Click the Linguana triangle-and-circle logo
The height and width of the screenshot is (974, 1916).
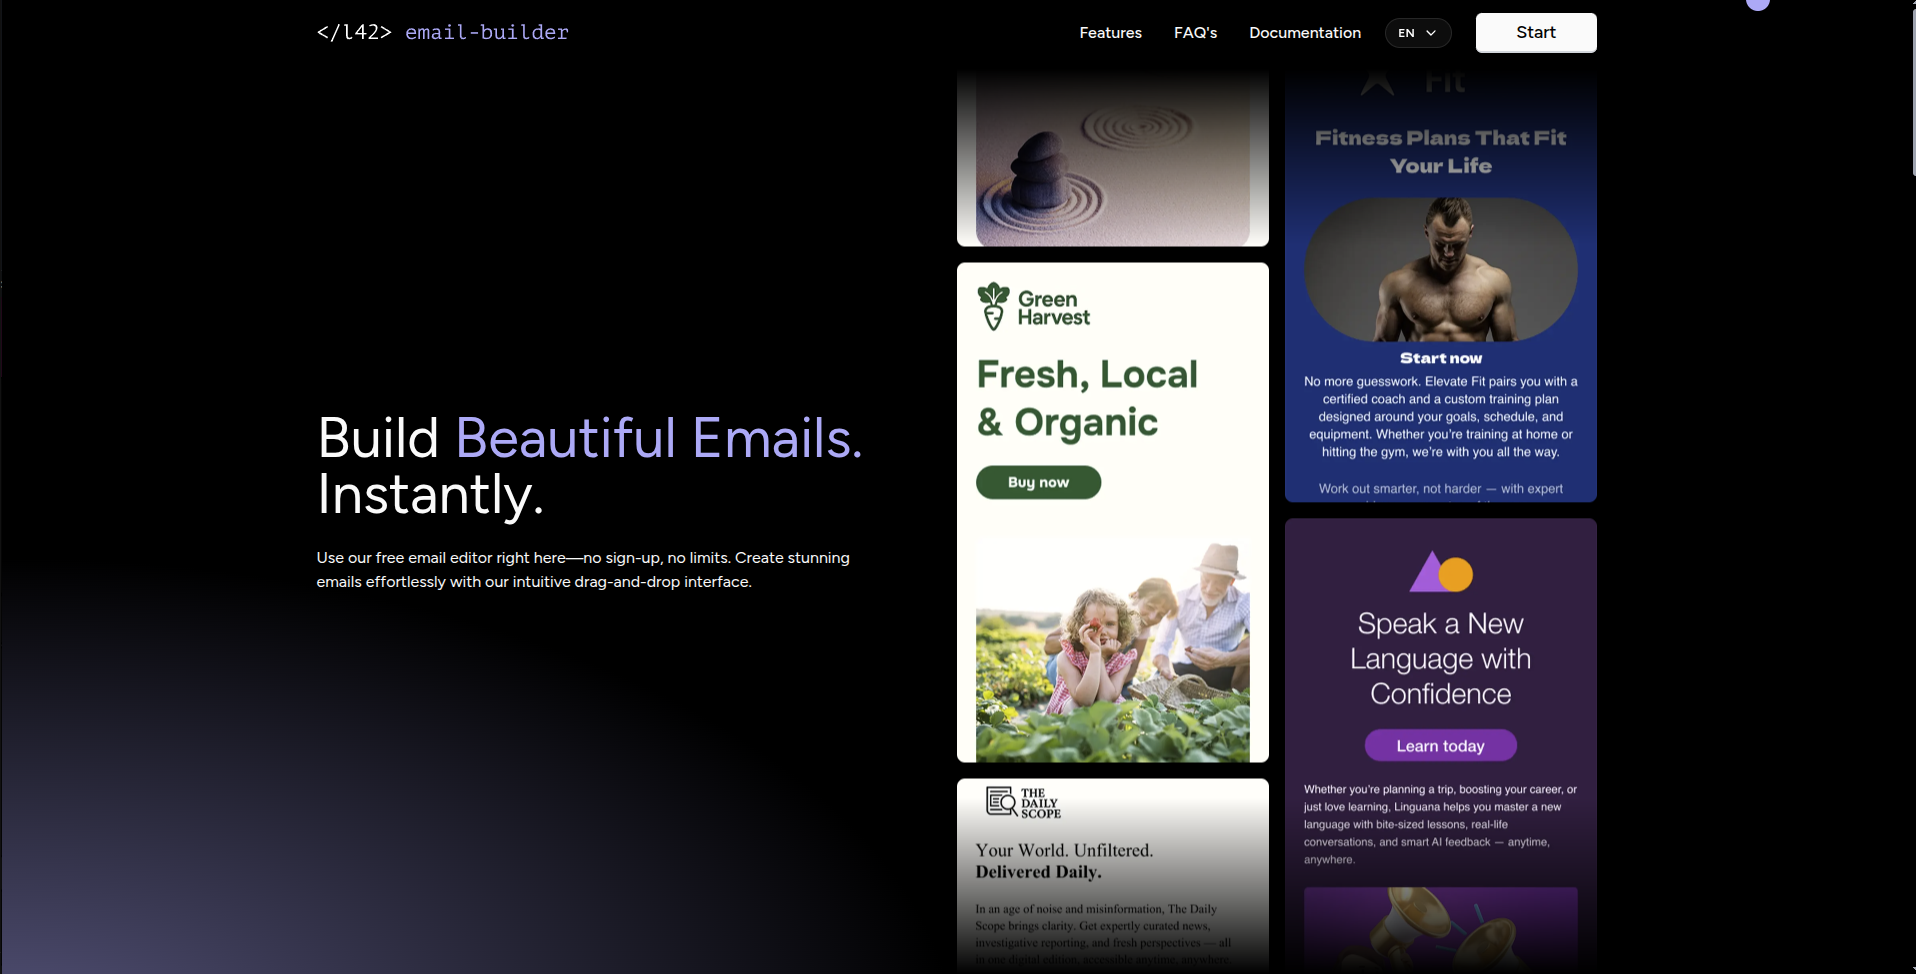point(1440,572)
